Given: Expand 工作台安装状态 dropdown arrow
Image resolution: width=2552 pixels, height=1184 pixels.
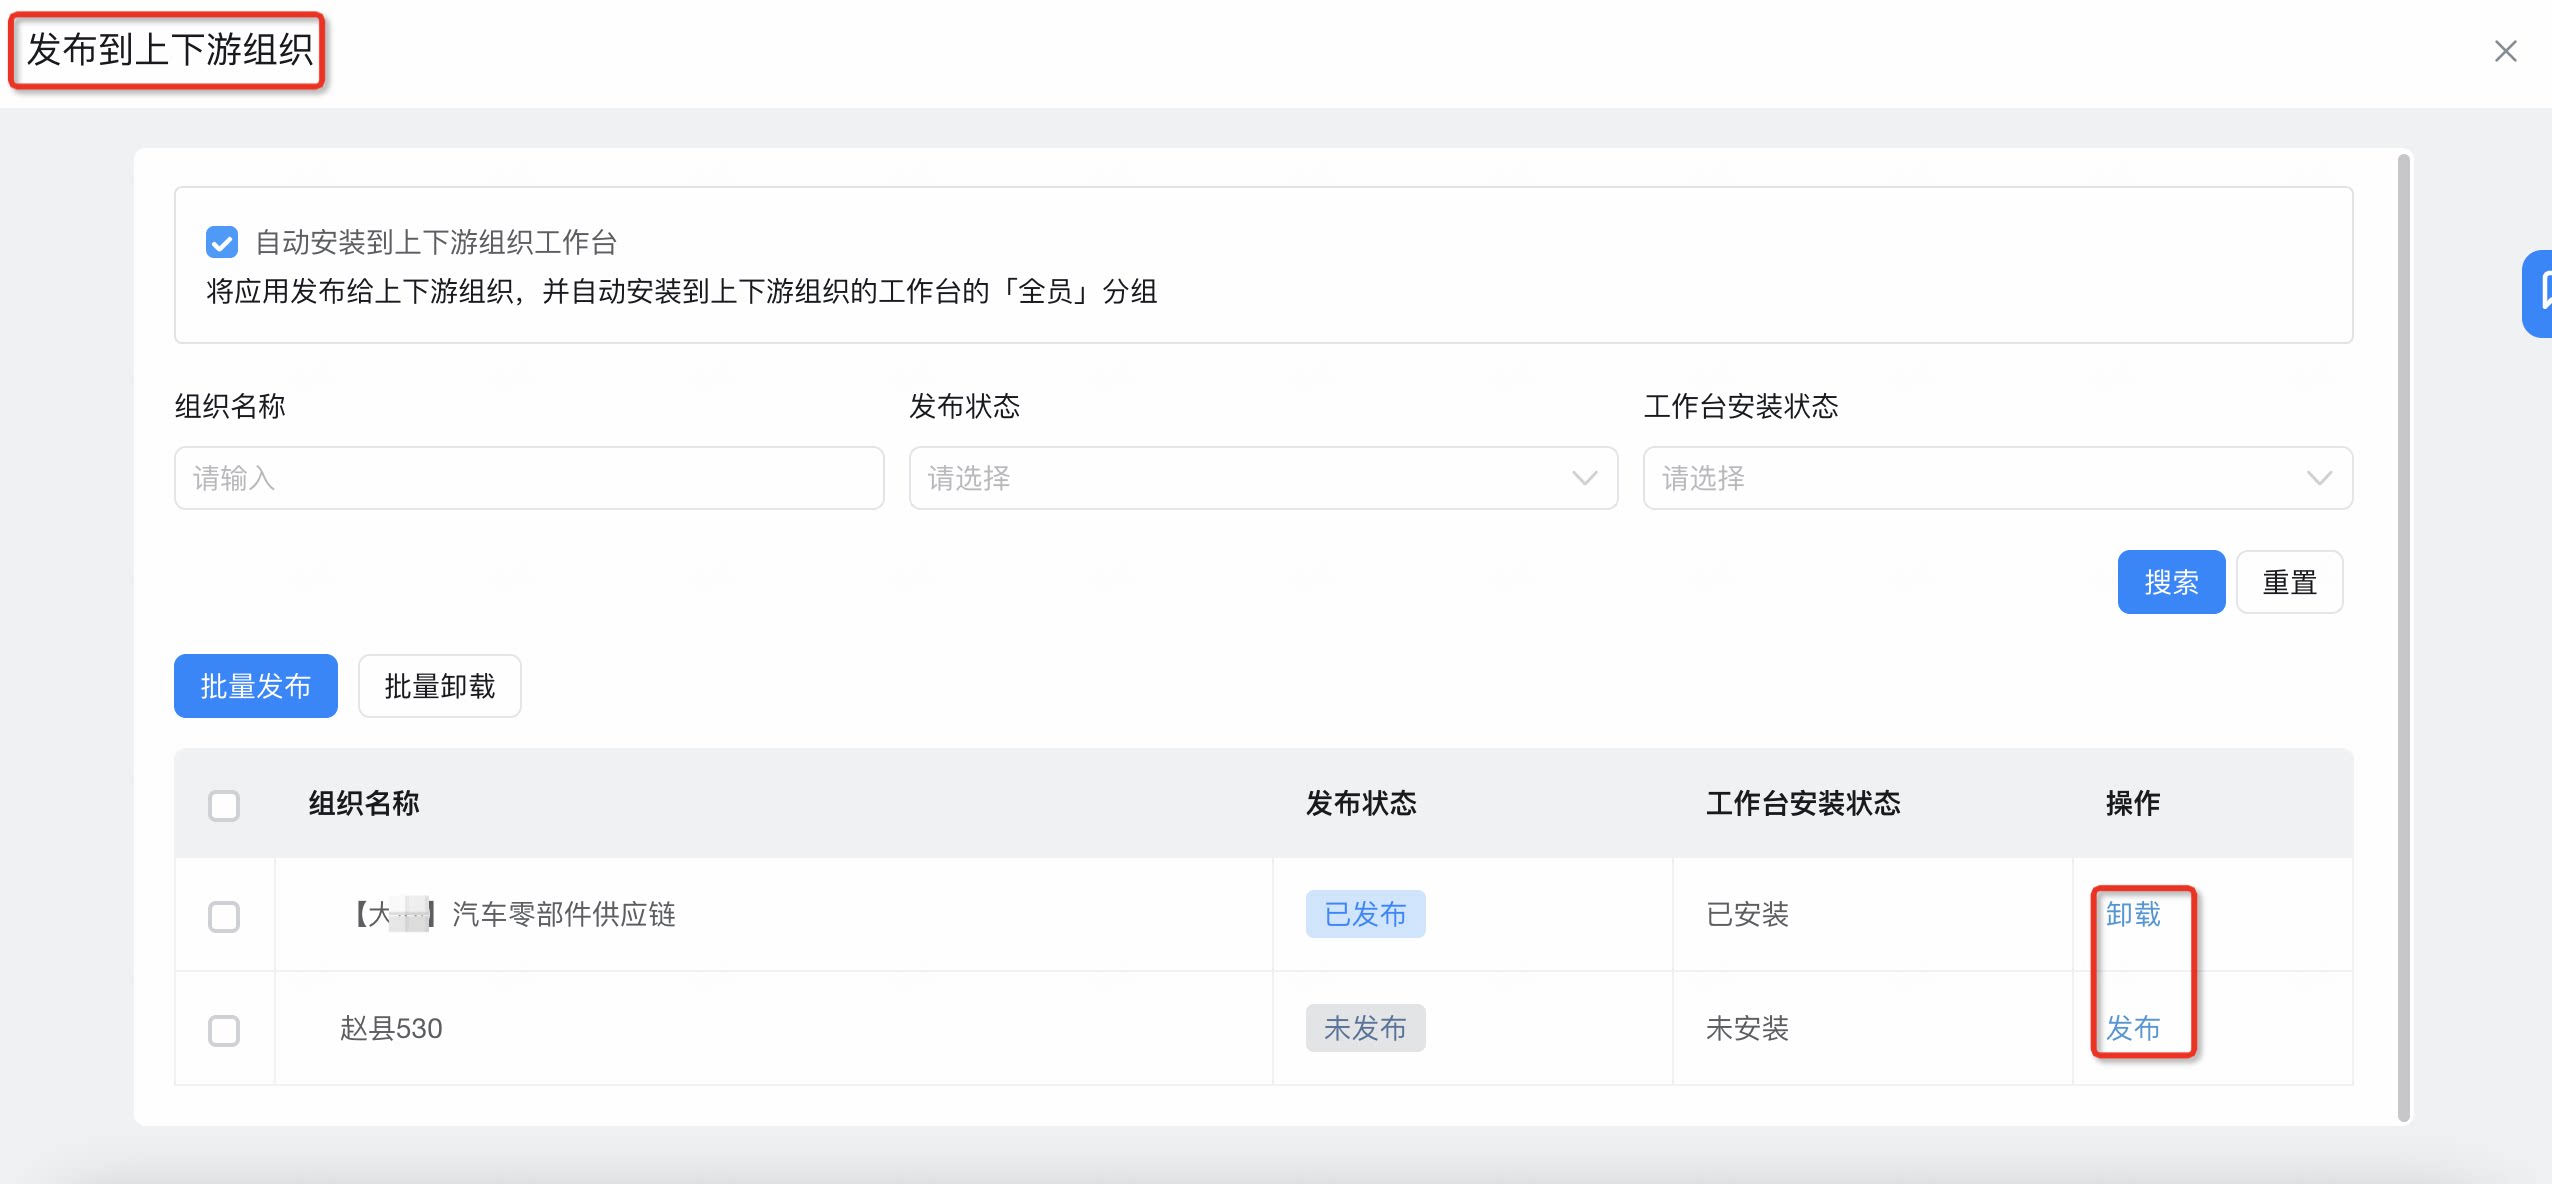Looking at the screenshot, I should [2319, 478].
